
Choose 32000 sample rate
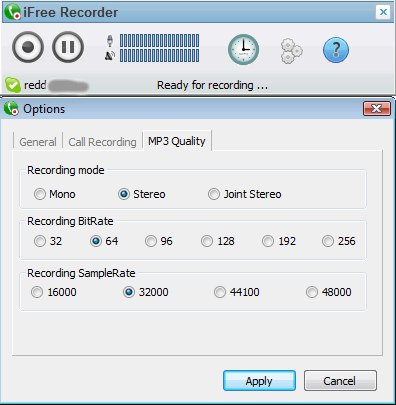146,292
